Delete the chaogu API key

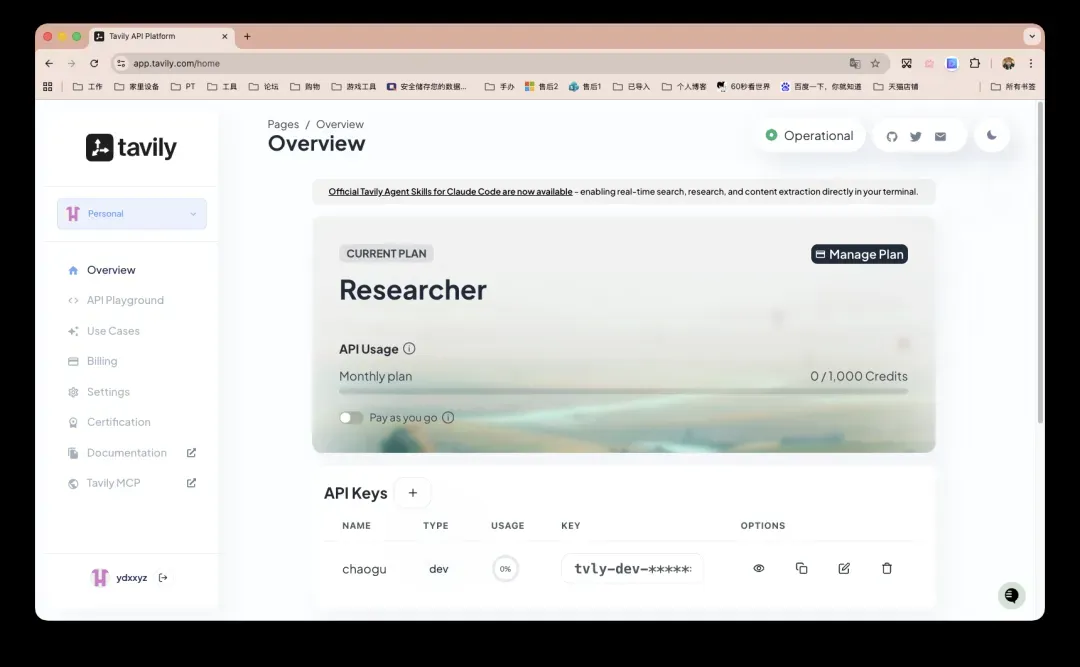(887, 568)
